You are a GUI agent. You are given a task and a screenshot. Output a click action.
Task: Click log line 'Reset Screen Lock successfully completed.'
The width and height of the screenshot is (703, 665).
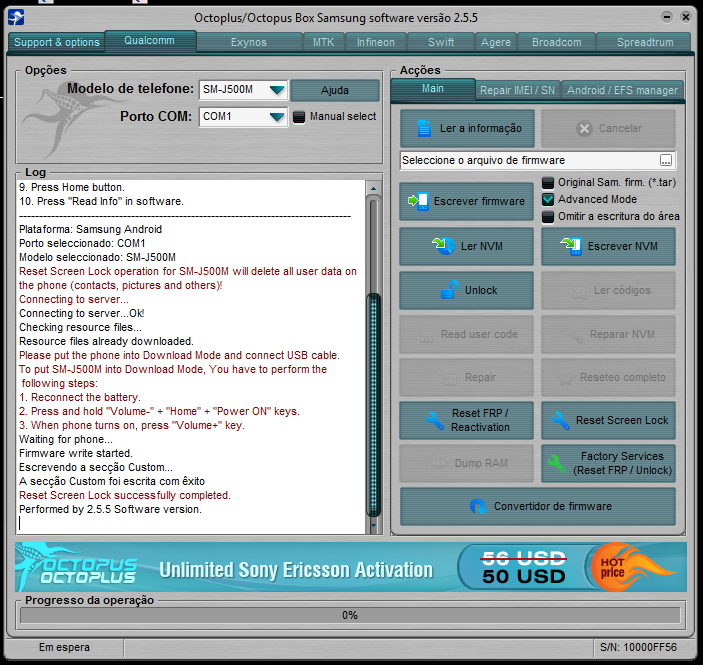pos(125,495)
